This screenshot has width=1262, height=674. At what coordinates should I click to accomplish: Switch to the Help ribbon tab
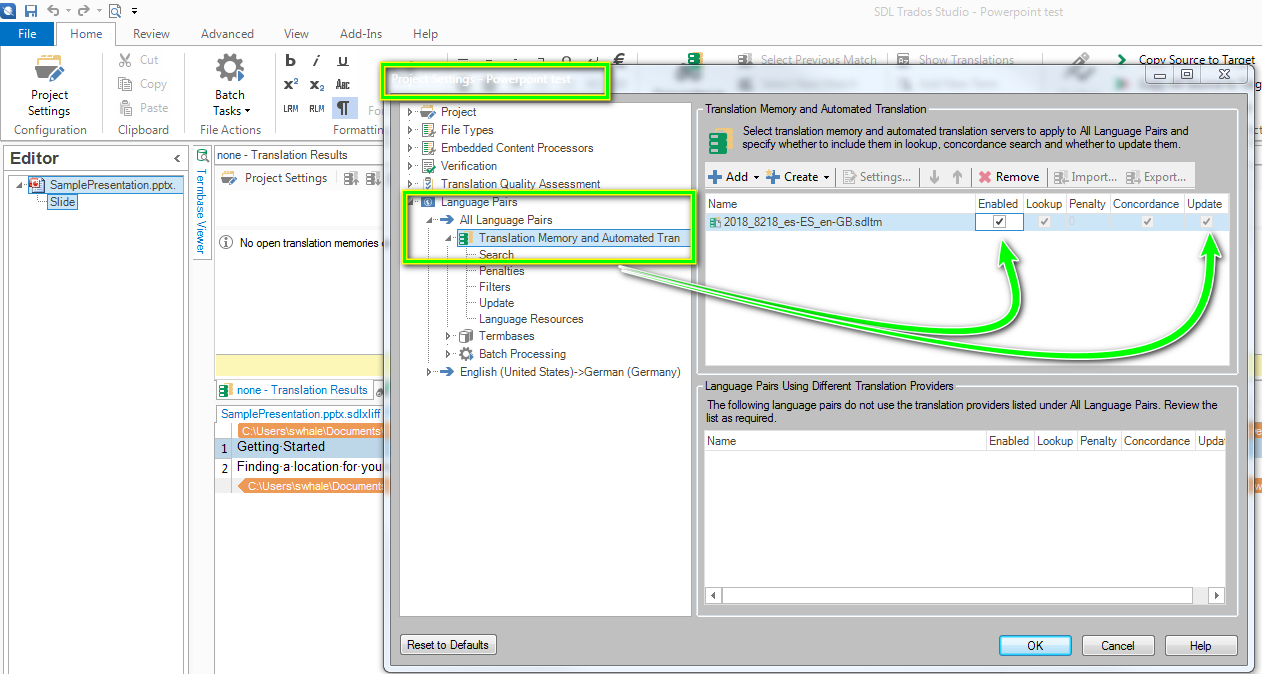click(x=425, y=34)
